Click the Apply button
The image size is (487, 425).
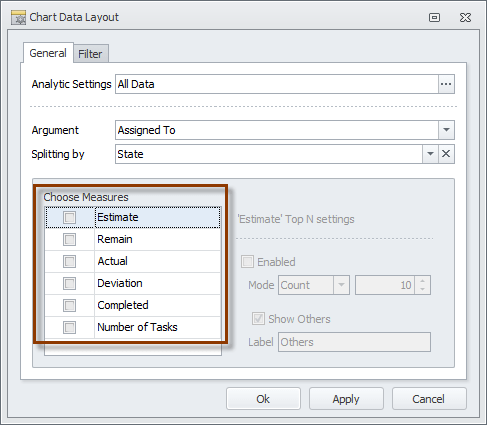click(x=346, y=399)
